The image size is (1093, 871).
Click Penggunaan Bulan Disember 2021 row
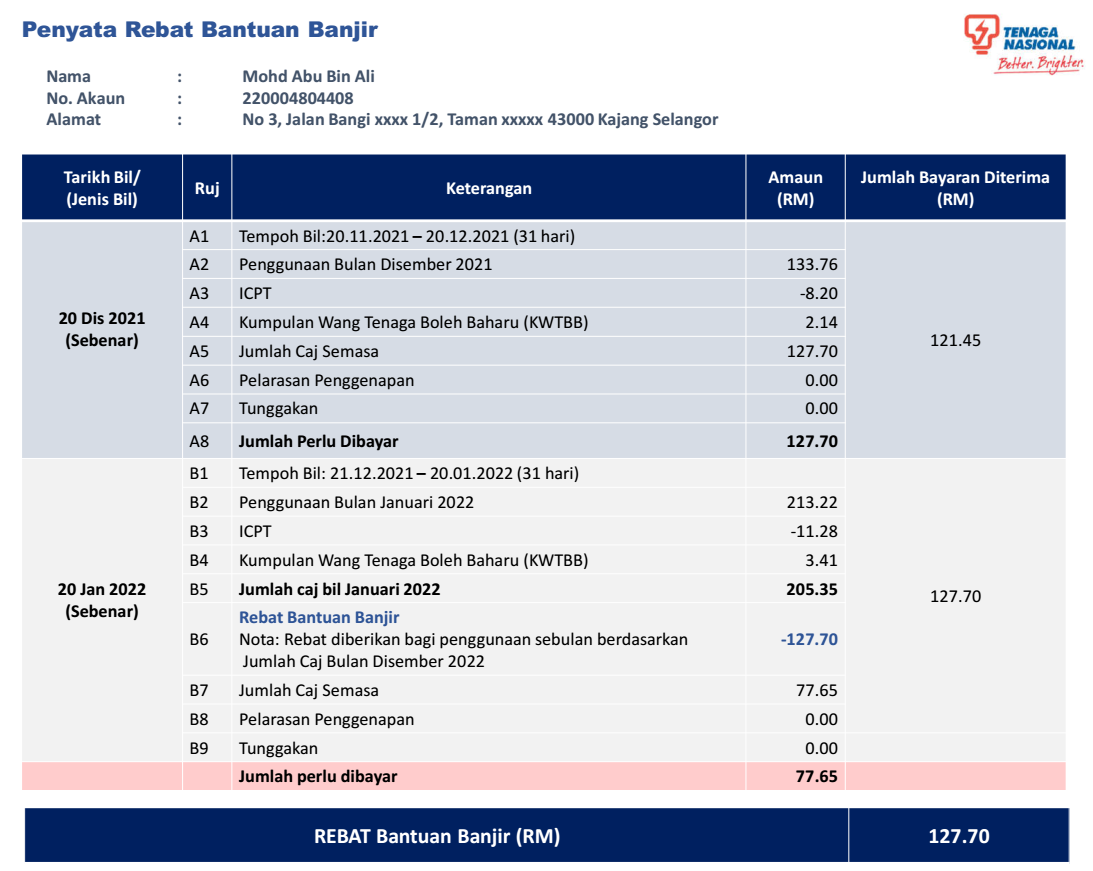point(365,265)
